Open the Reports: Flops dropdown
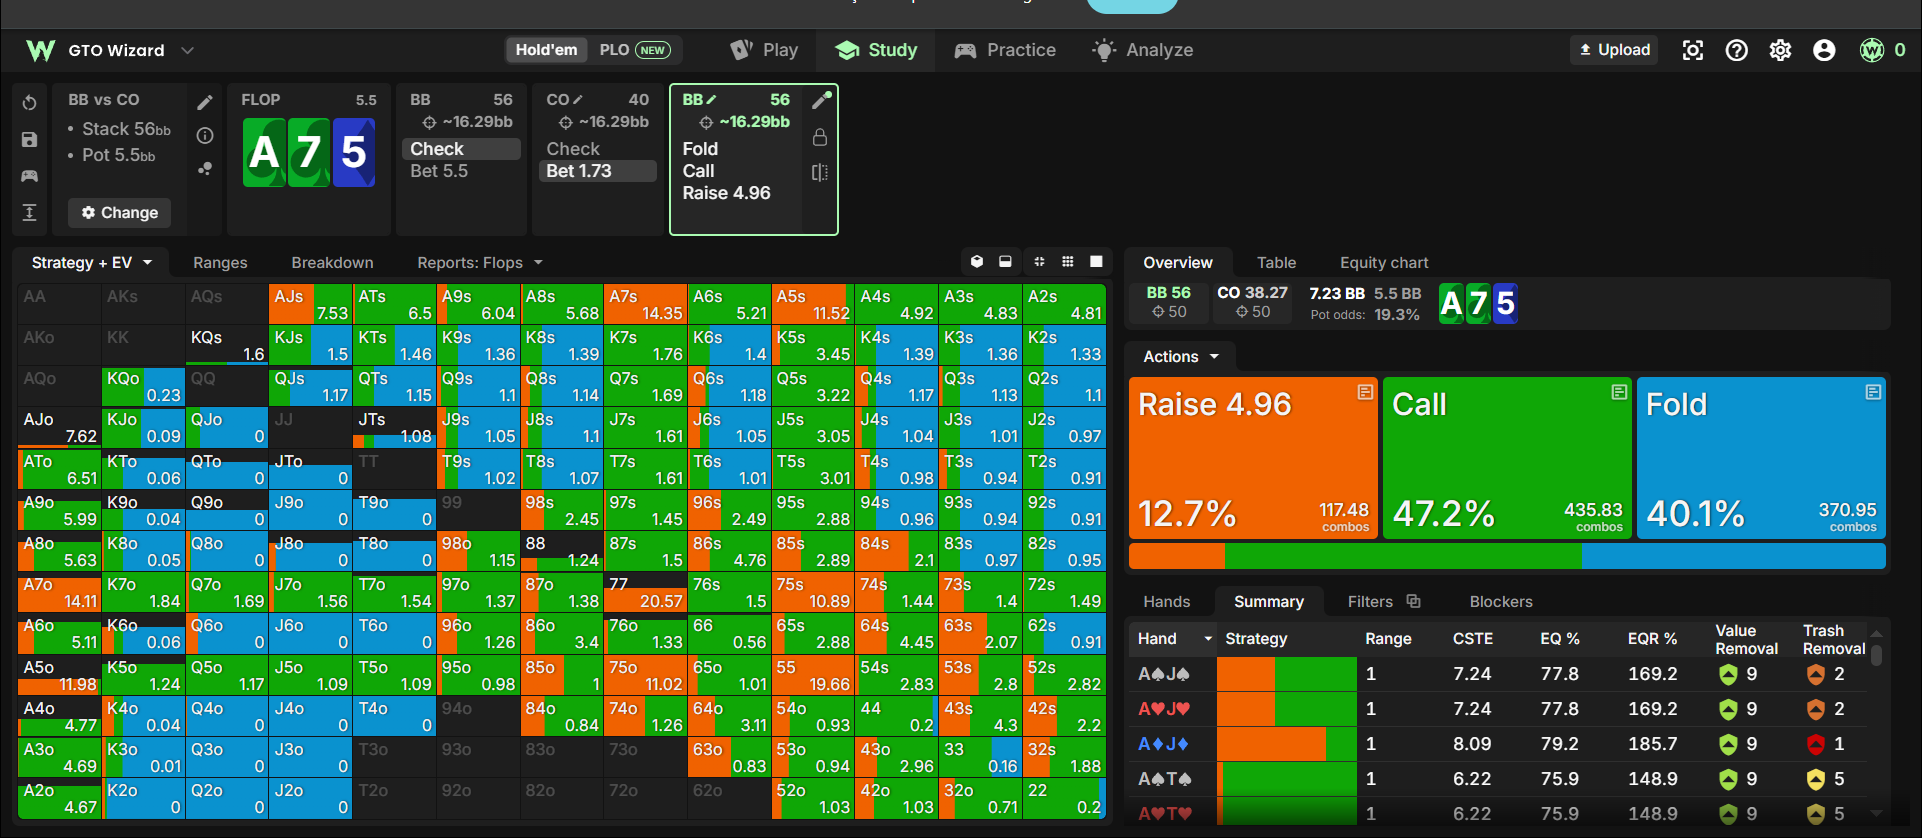The height and width of the screenshot is (838, 1922). point(480,262)
